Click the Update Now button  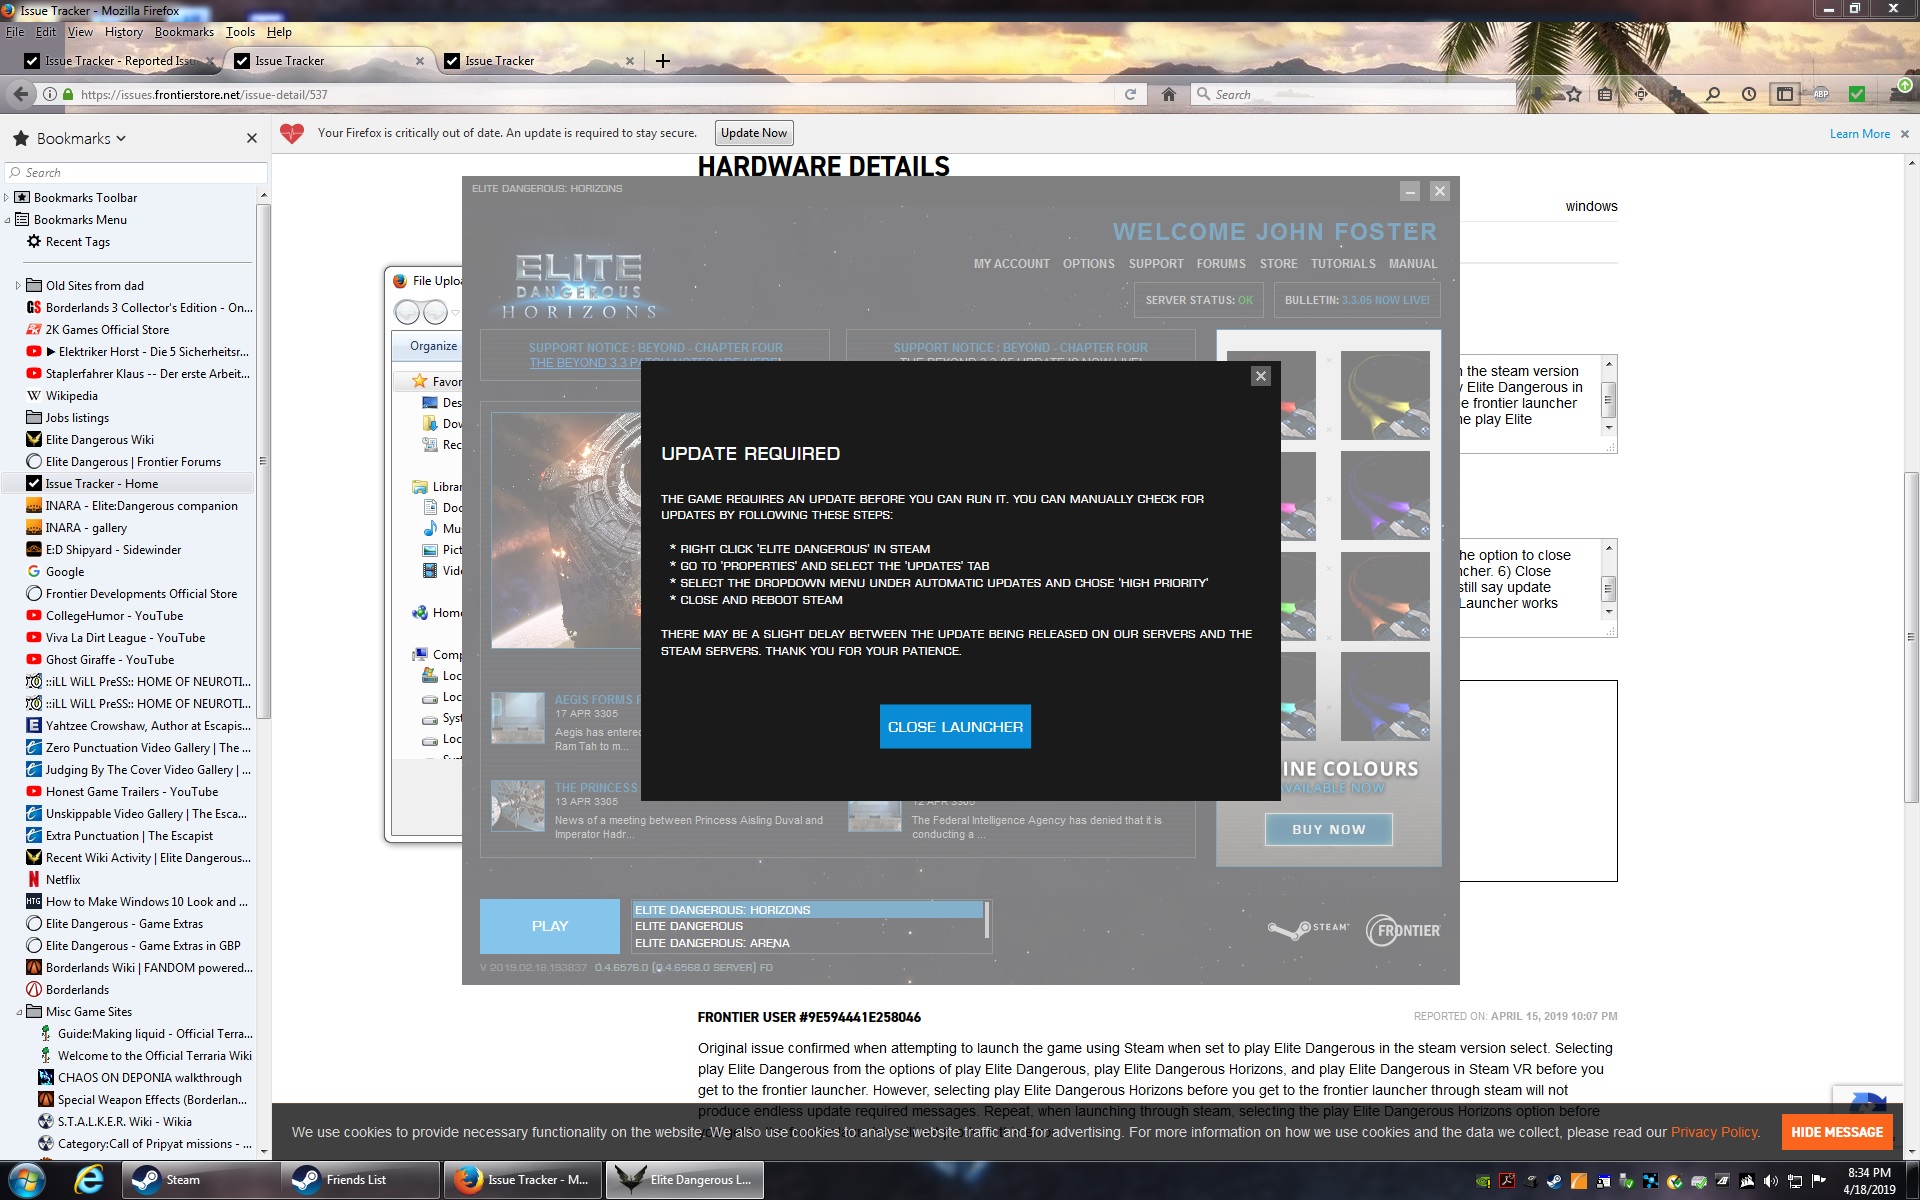point(754,133)
